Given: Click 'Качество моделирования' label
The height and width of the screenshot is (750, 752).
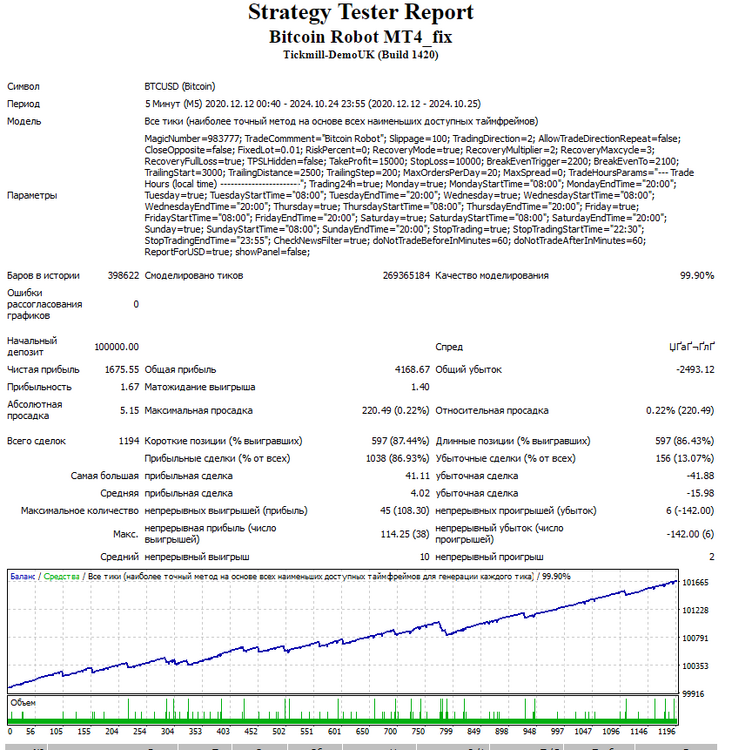Looking at the screenshot, I should click(x=492, y=275).
